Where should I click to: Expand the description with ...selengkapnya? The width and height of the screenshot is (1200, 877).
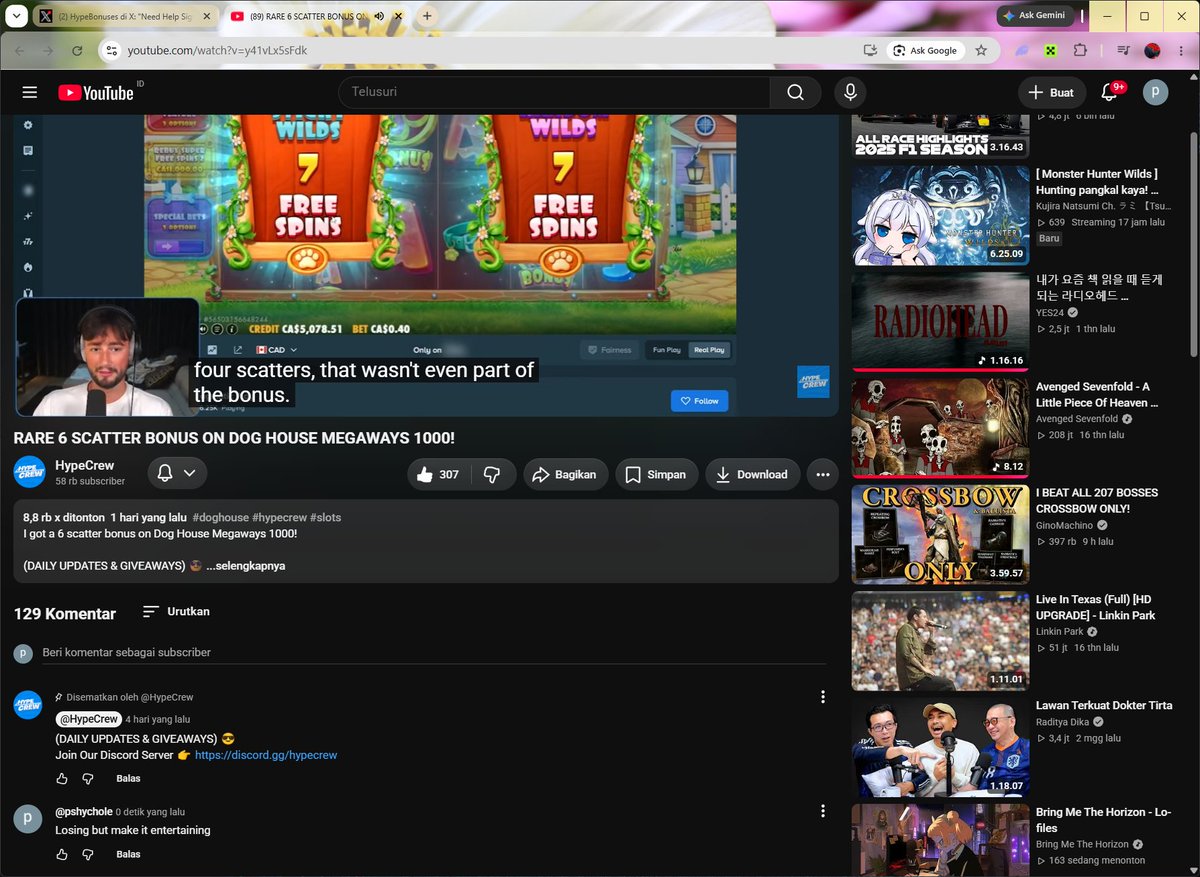coord(246,566)
